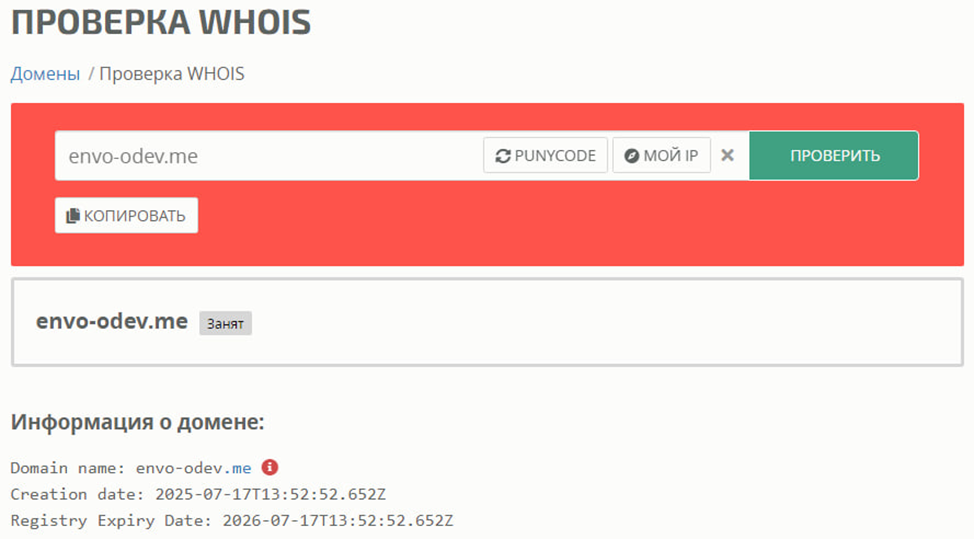This screenshot has width=974, height=539.
Task: Click the Domain name label text
Action: coord(68,468)
